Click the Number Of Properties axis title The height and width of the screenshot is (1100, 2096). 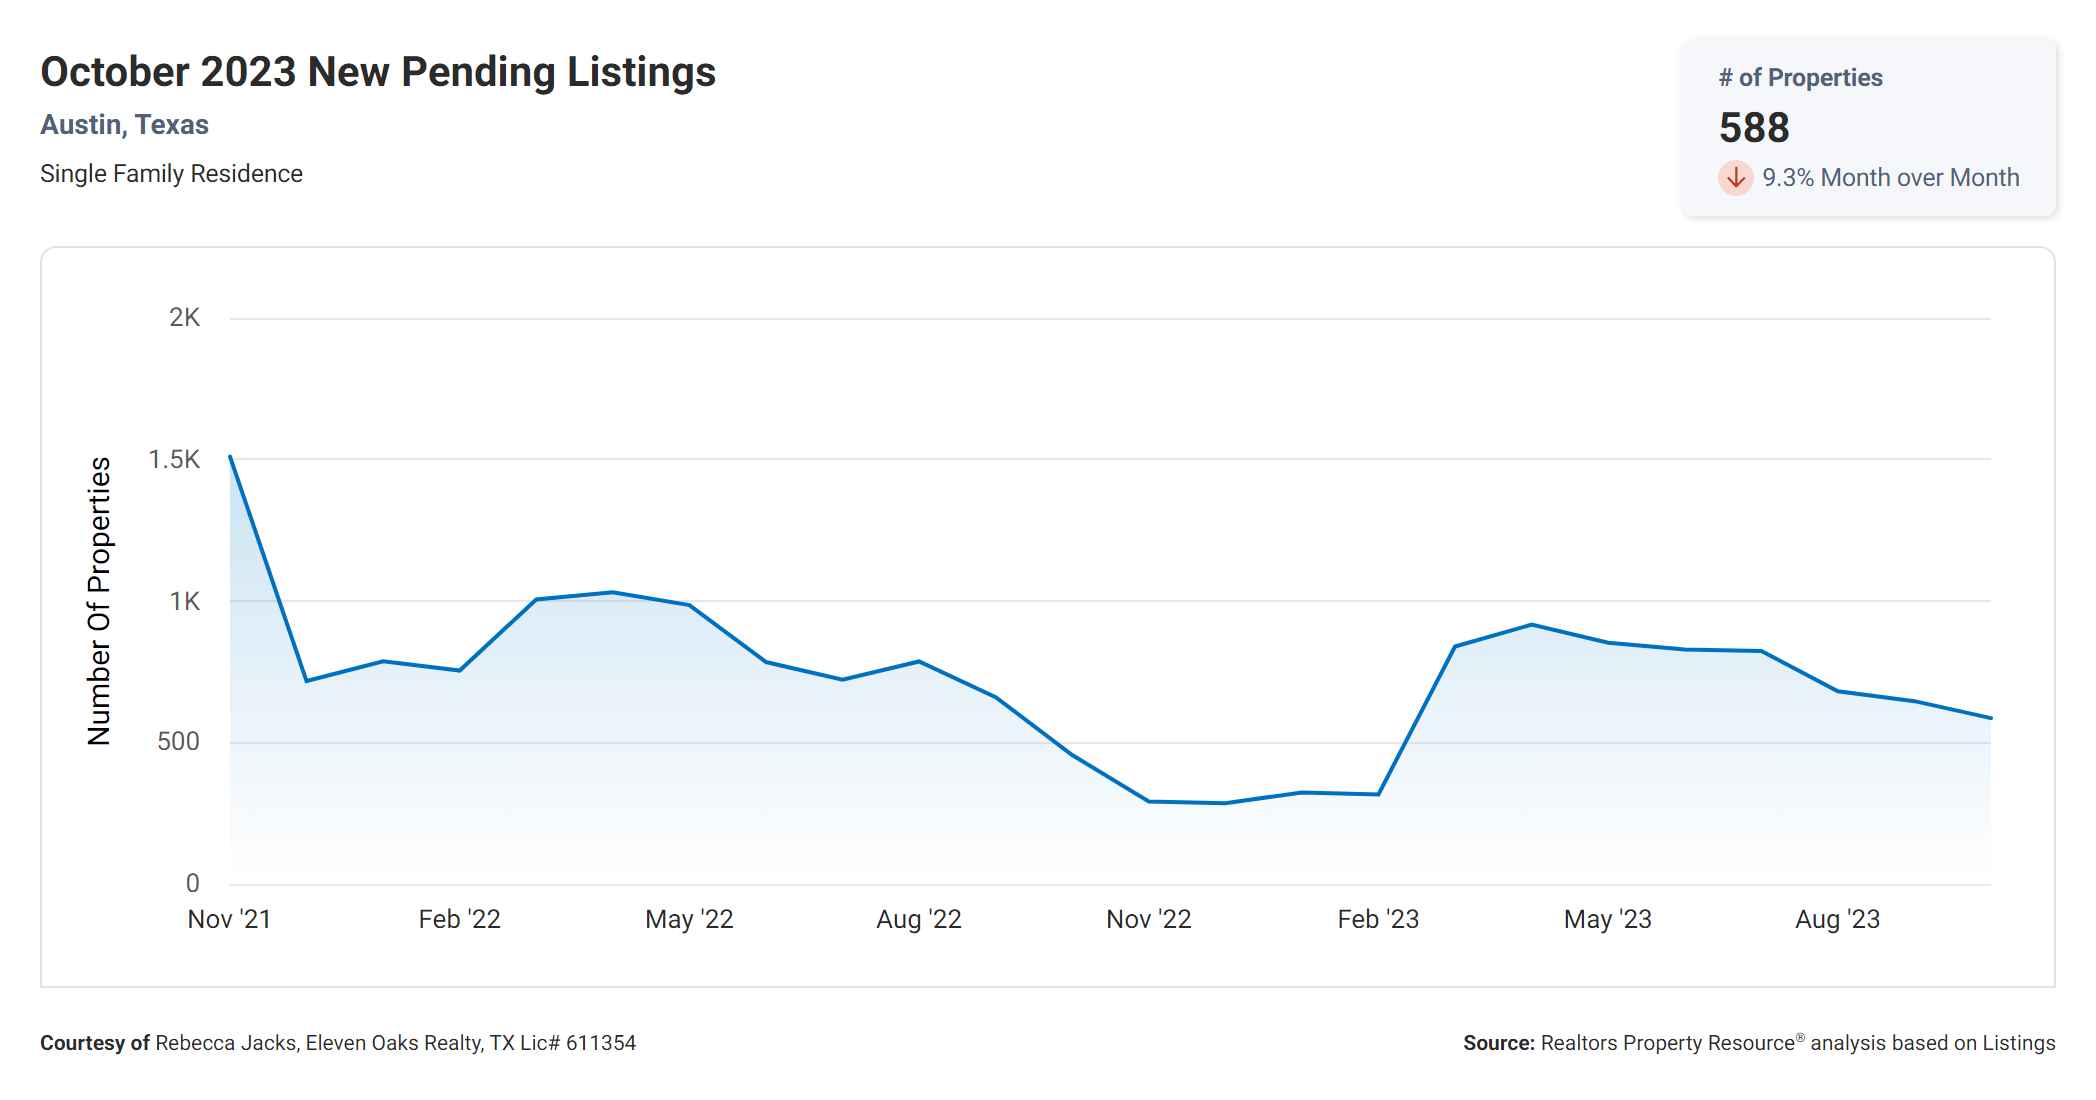99,601
